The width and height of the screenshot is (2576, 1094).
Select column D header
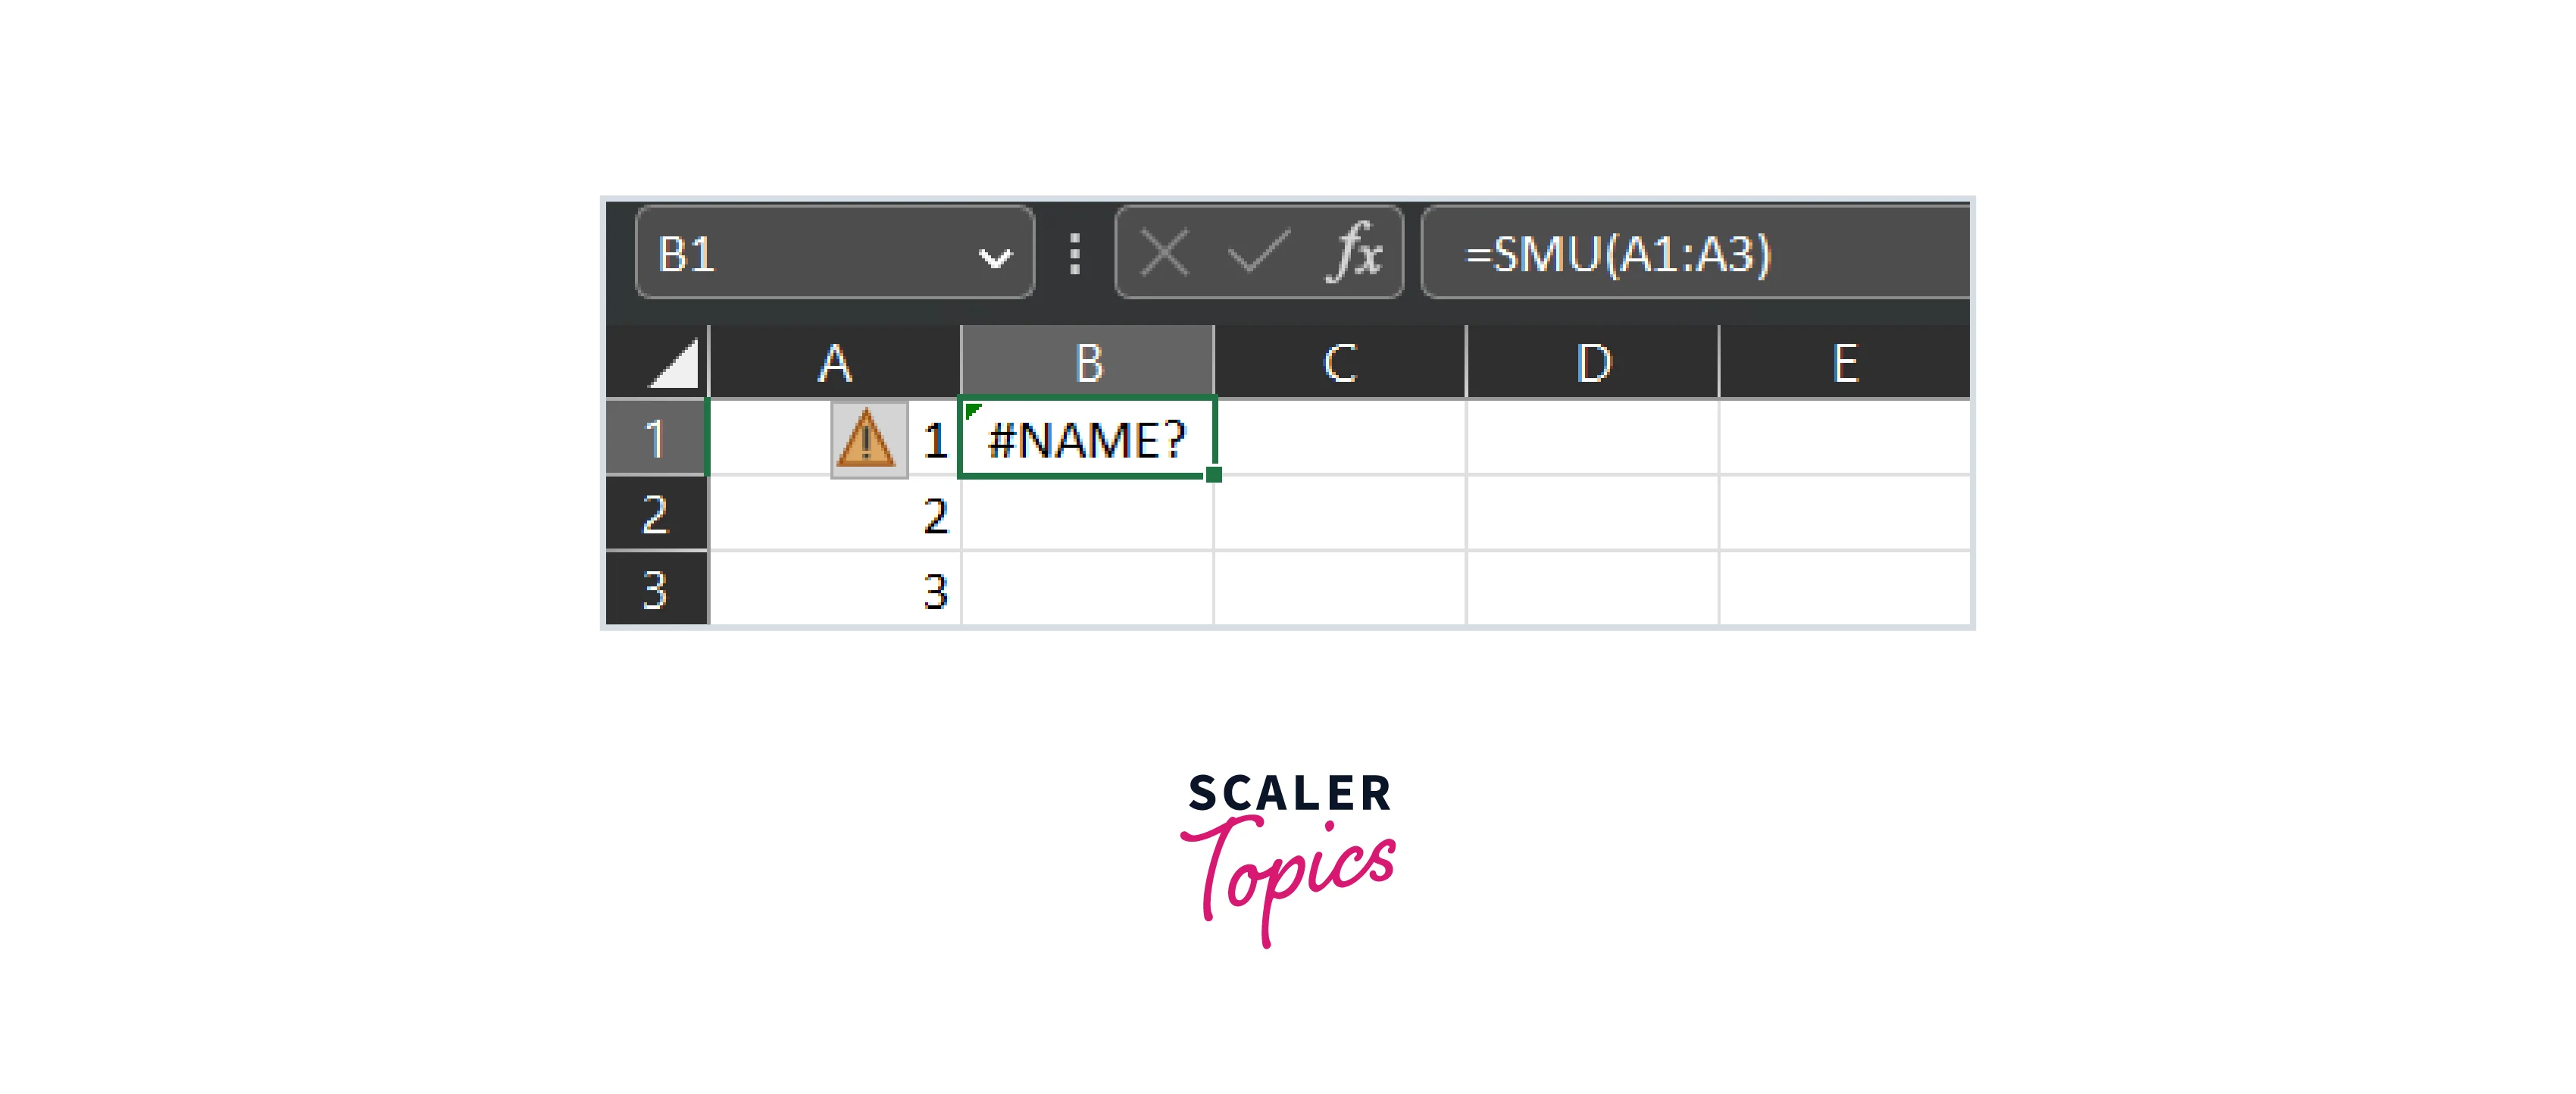[x=1593, y=362]
